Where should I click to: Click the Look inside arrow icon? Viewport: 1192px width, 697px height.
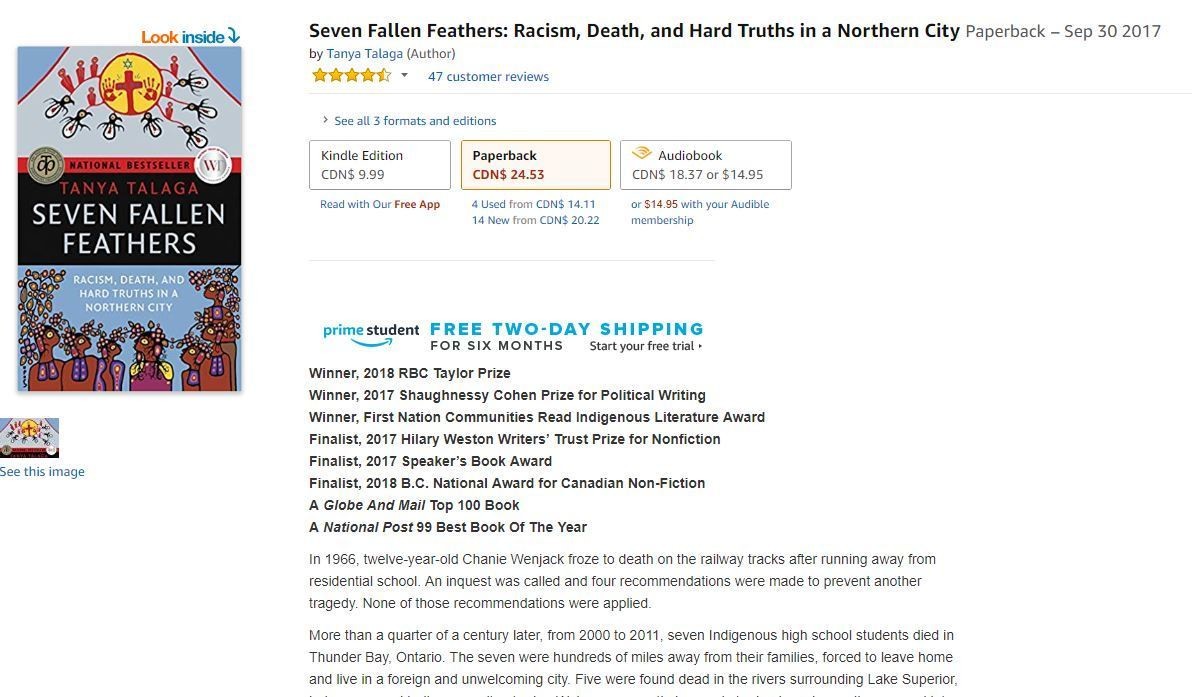click(233, 36)
